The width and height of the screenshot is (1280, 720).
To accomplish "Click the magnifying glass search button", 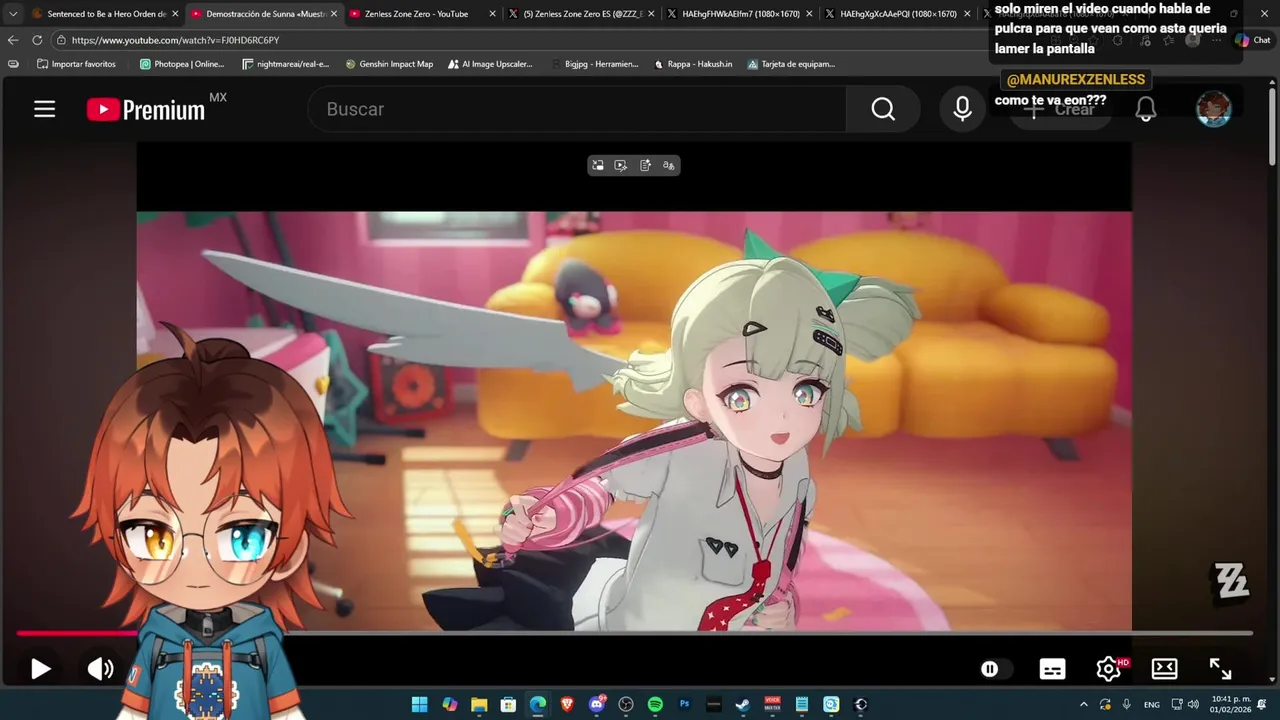I will 883,109.
